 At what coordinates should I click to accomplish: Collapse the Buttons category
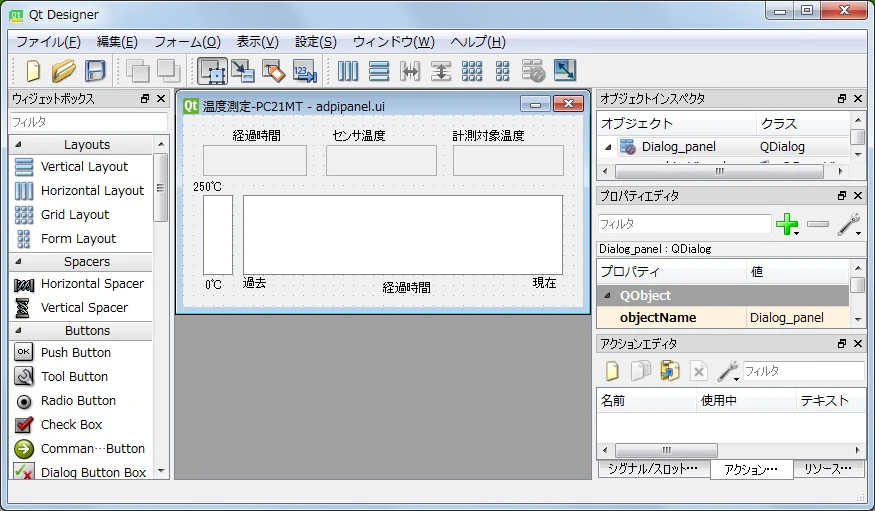(18, 330)
